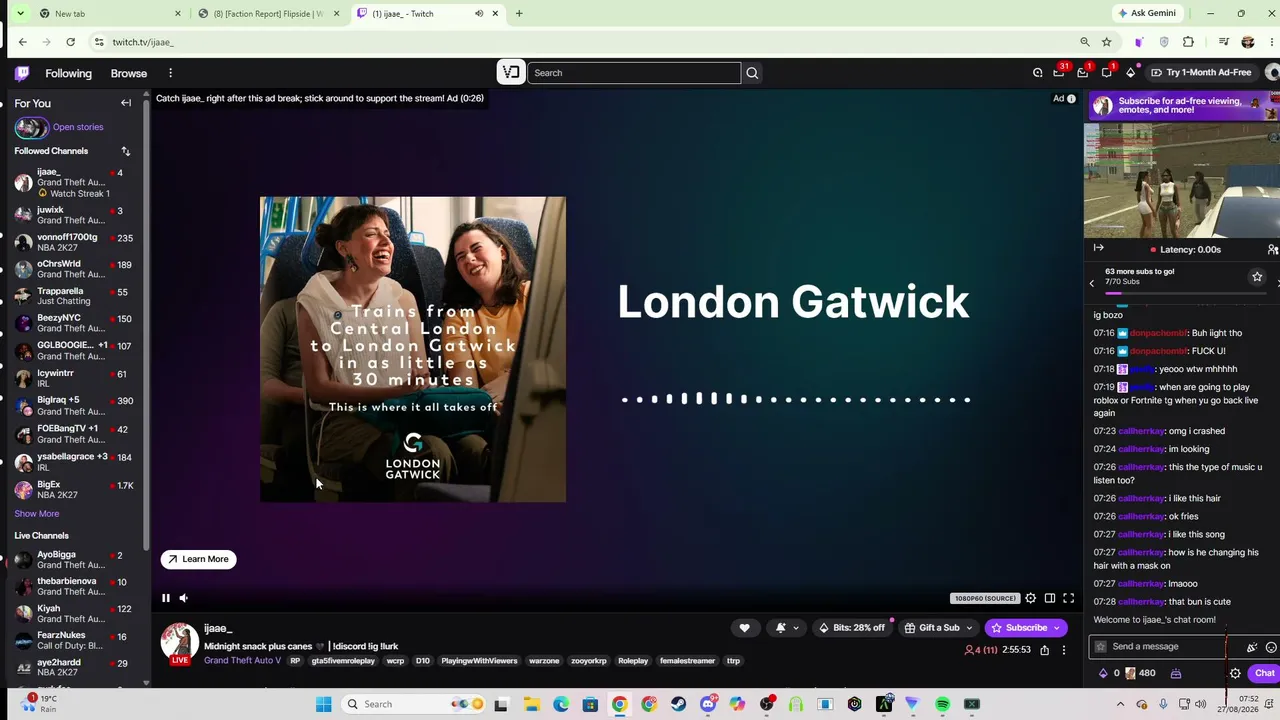
Task: Go to previous goal in chat header
Action: [1092, 283]
